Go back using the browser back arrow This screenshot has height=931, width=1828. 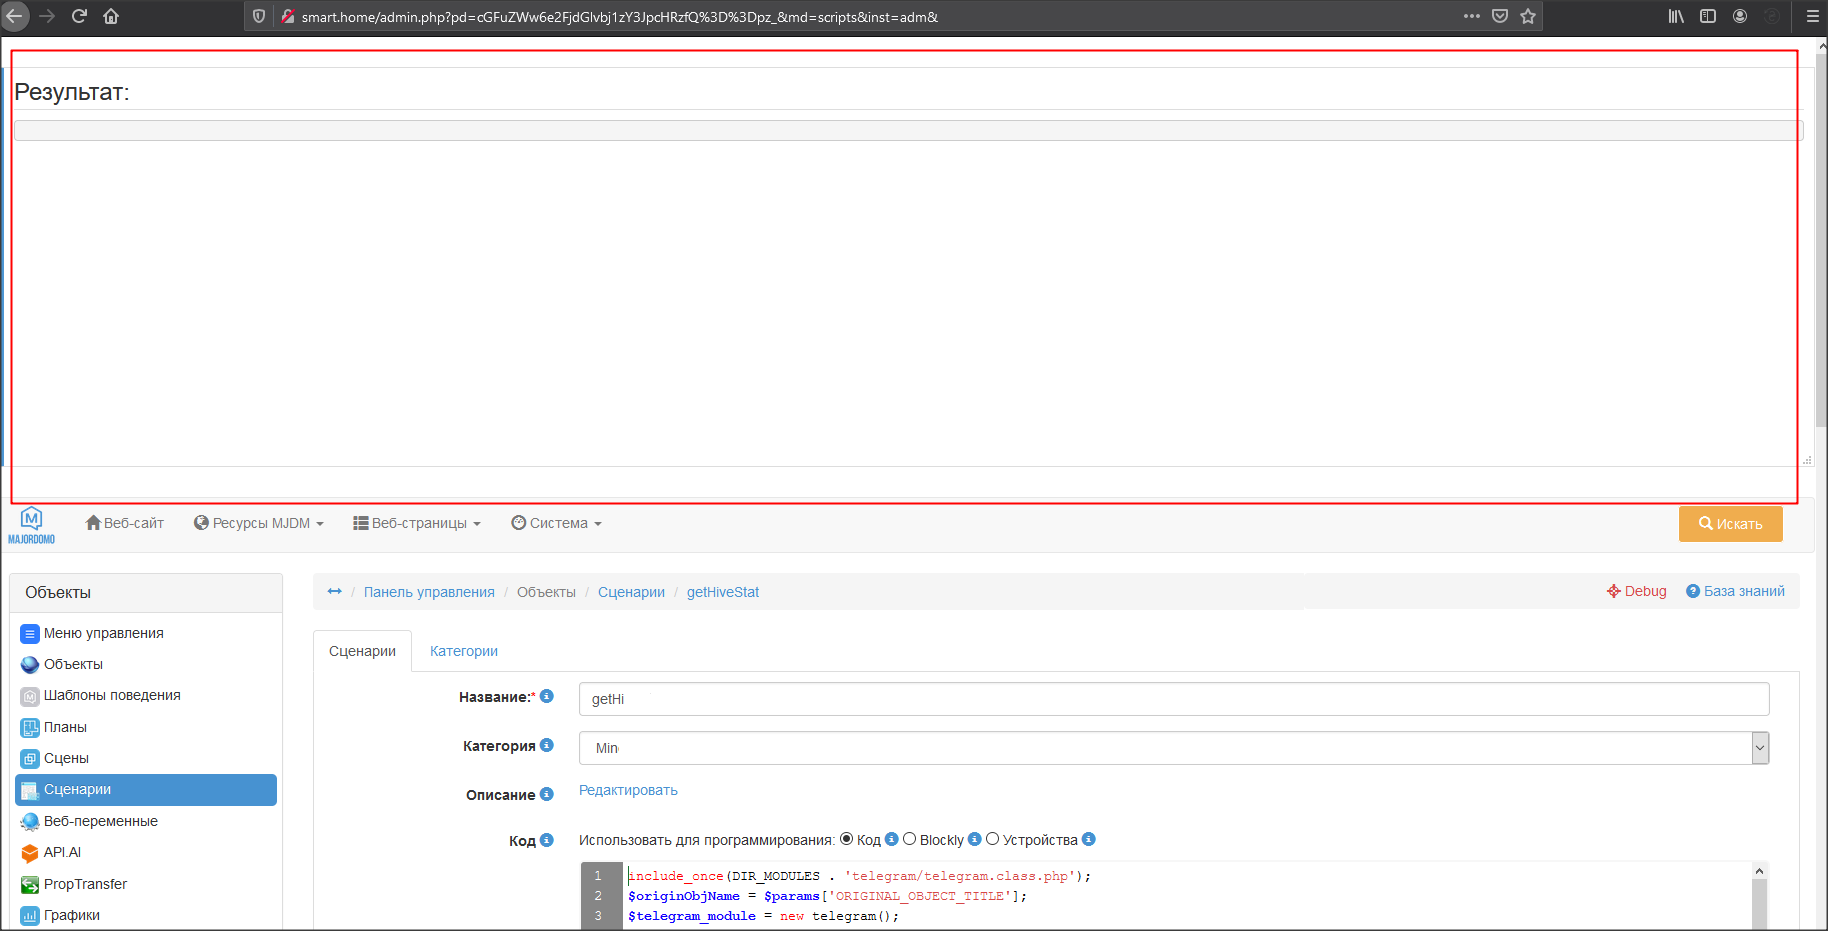pyautogui.click(x=15, y=16)
